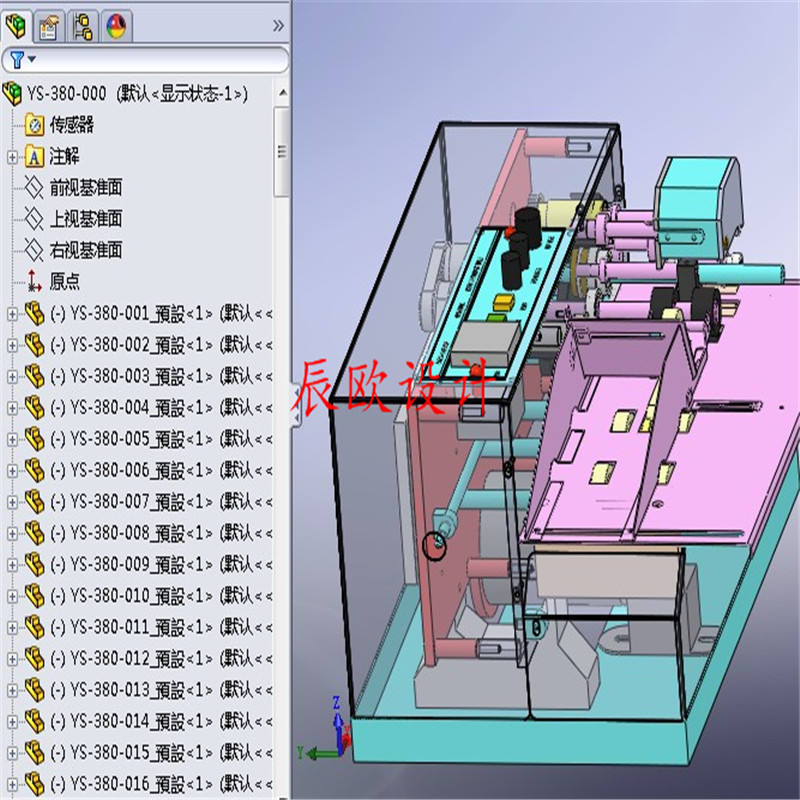Select the YS-380-003 part icon
Viewport: 800px width, 800px height.
tap(34, 376)
